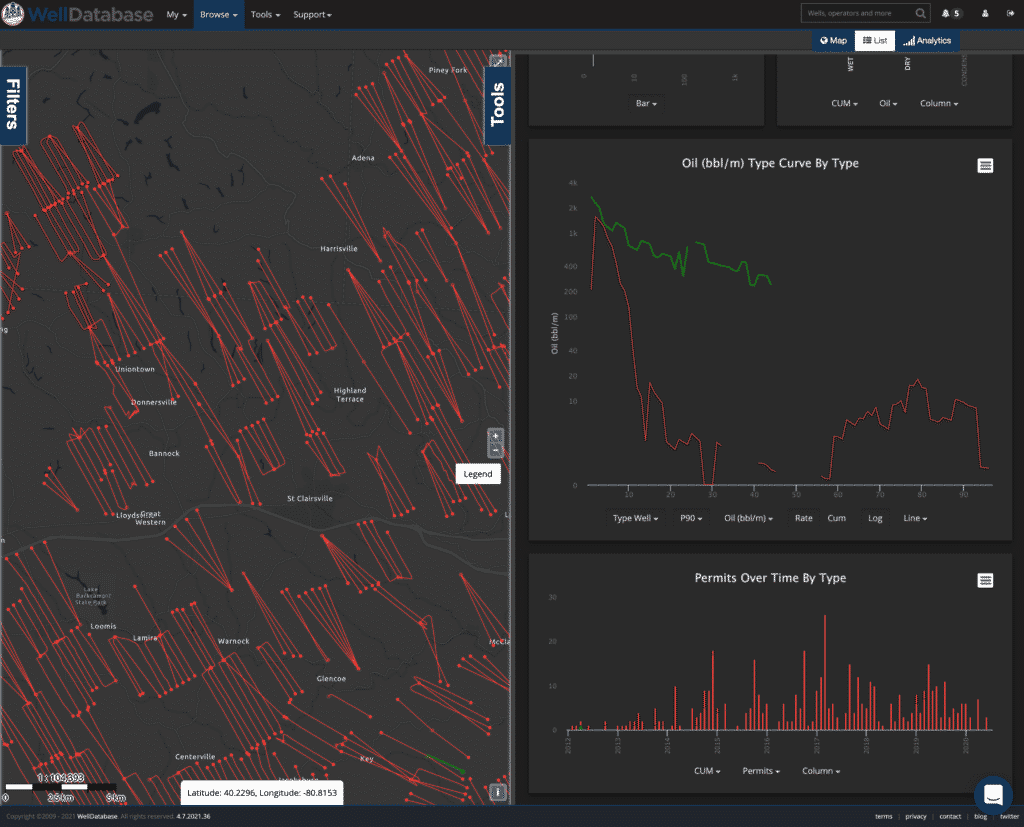
Task: Click the Bannock map label
Action: (164, 453)
